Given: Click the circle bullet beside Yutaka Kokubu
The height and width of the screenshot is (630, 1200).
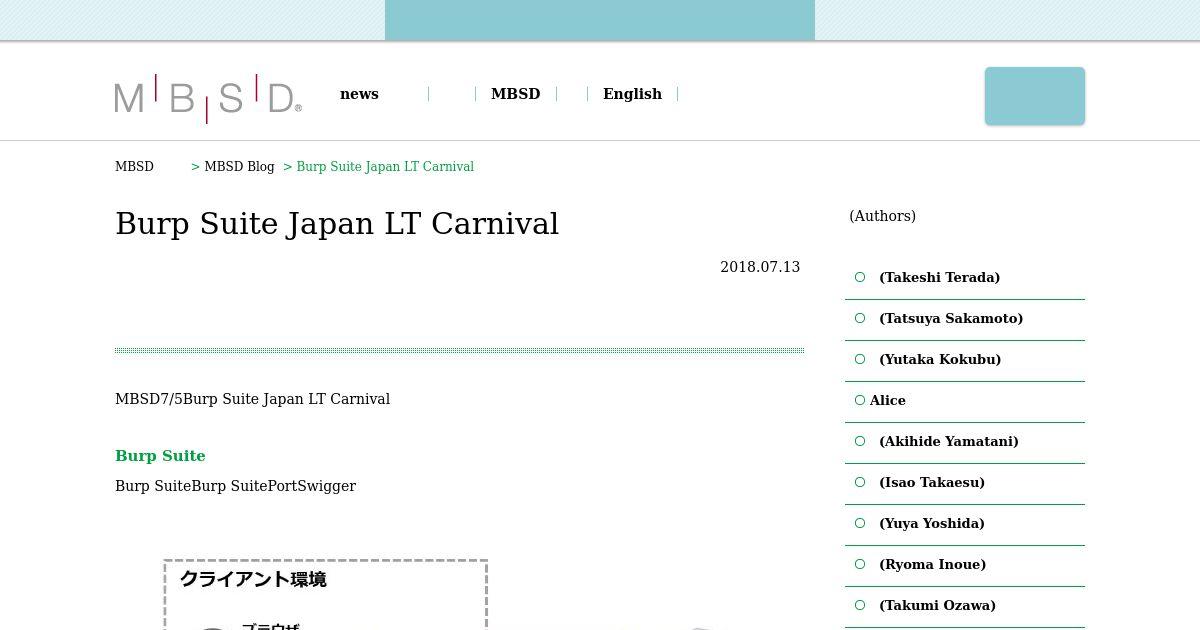Looking at the screenshot, I should [x=860, y=359].
